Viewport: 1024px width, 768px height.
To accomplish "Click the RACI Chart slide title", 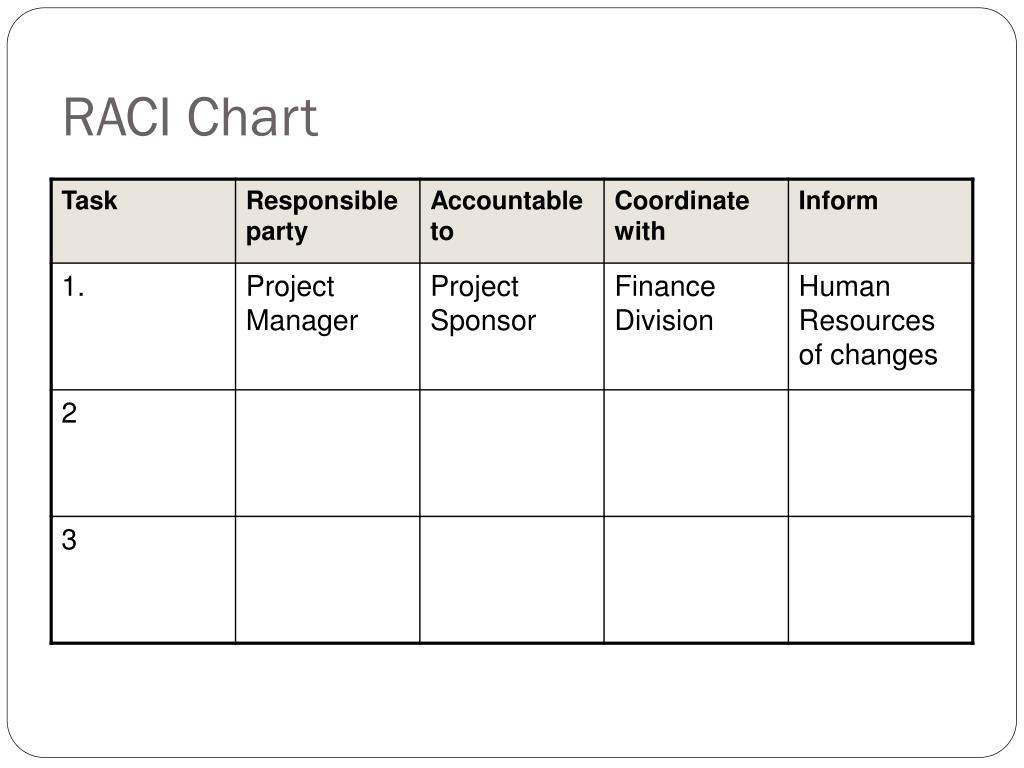I will click(x=190, y=117).
